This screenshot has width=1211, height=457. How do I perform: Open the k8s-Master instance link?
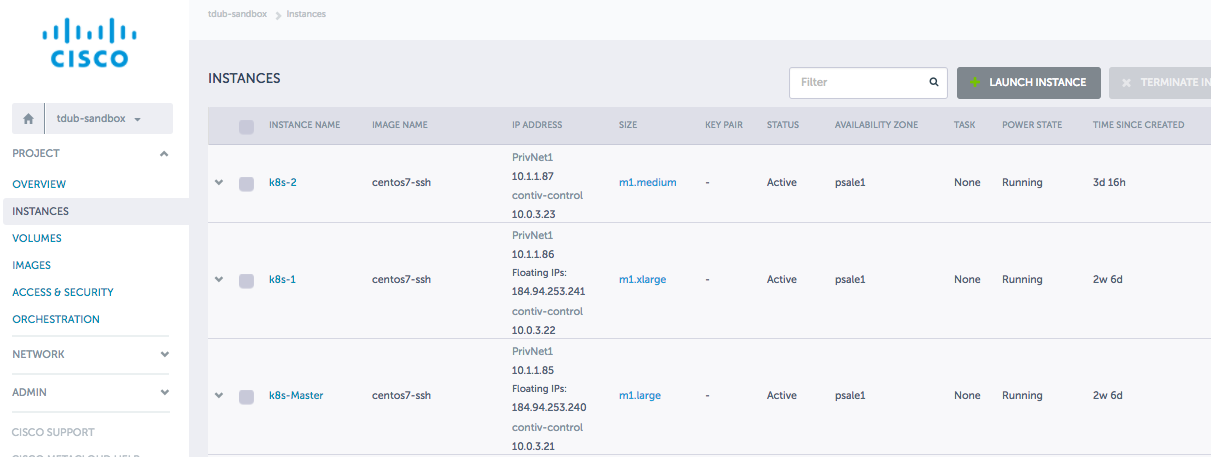click(296, 395)
